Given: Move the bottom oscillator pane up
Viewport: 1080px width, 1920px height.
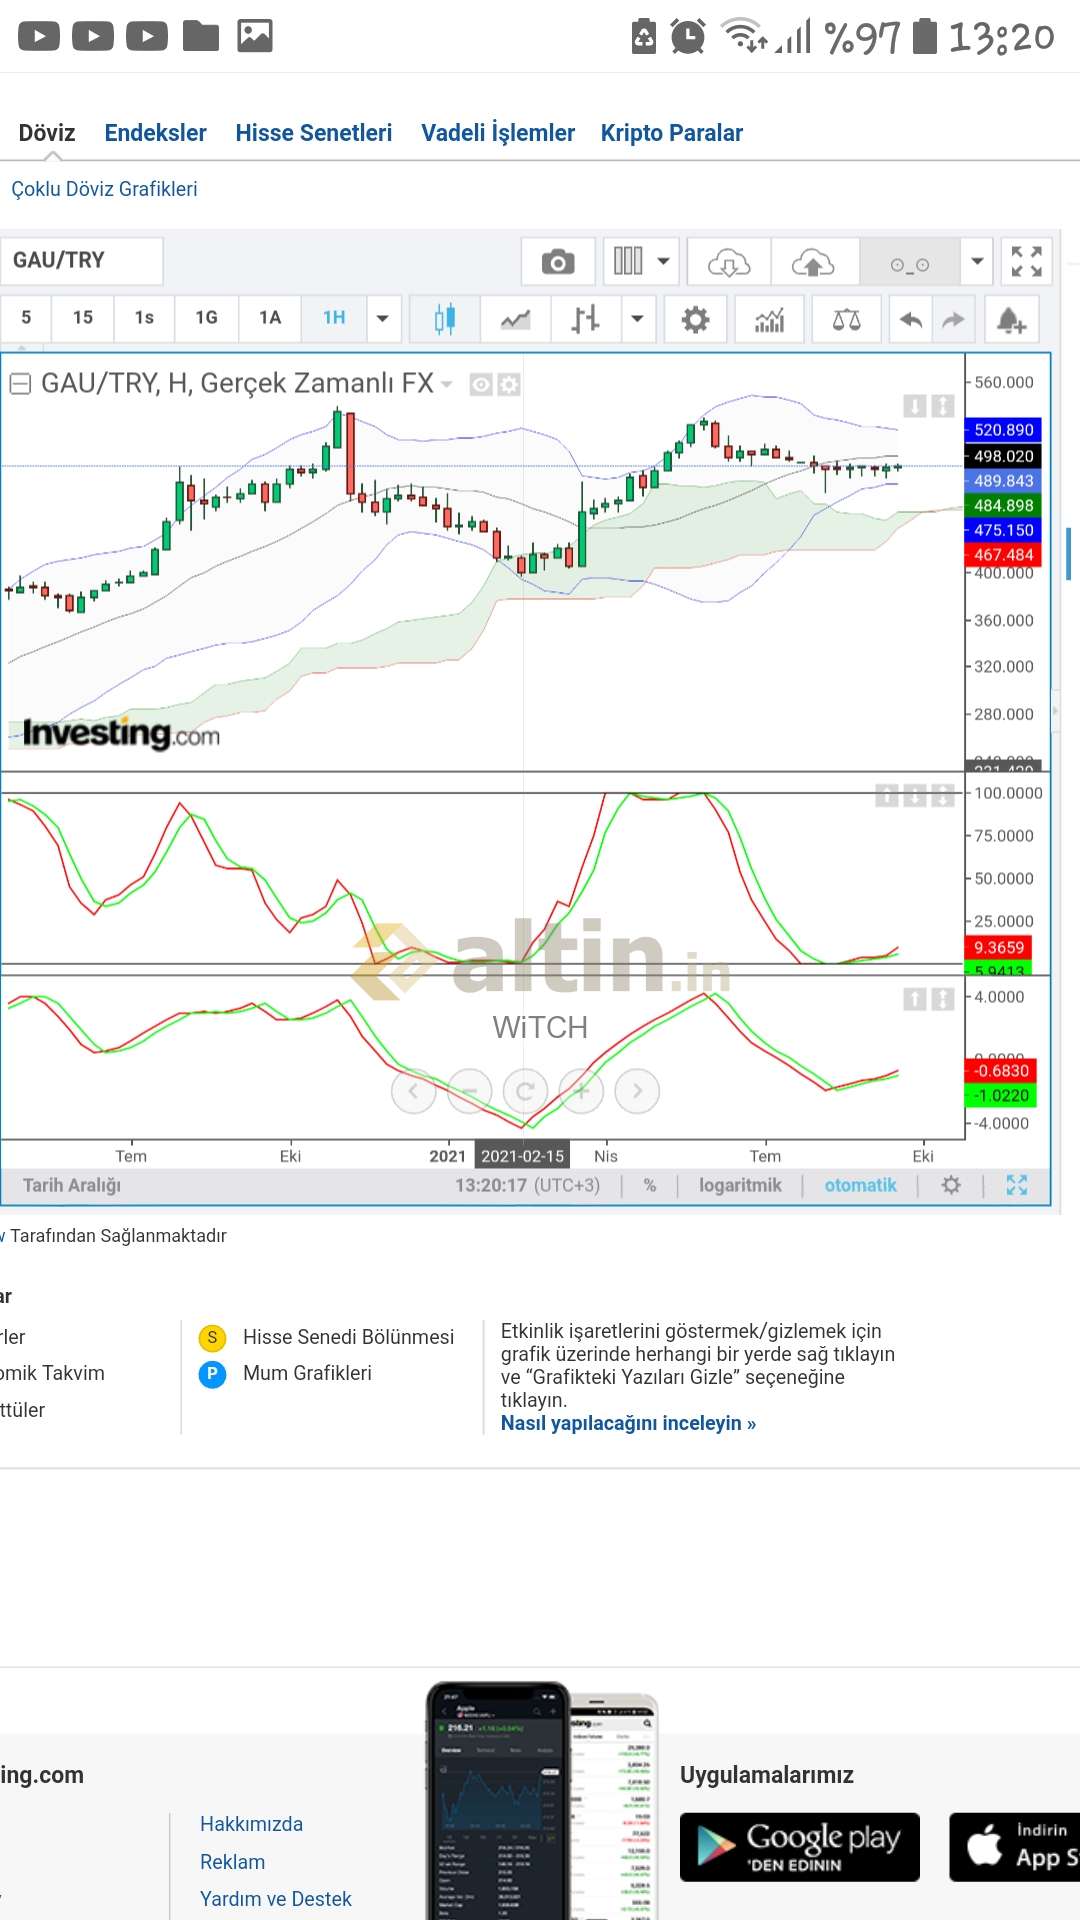Looking at the screenshot, I should [915, 999].
